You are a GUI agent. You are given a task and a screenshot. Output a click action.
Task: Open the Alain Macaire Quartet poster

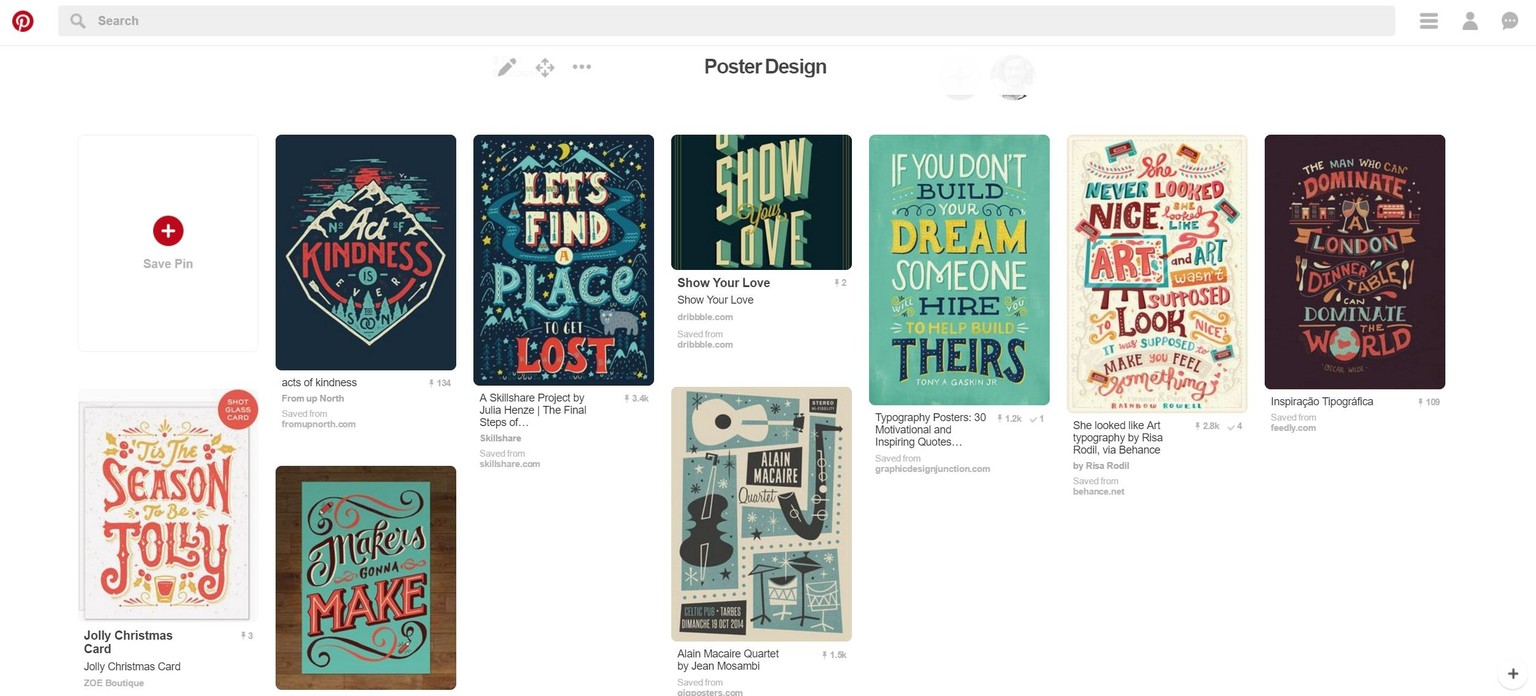[761, 514]
